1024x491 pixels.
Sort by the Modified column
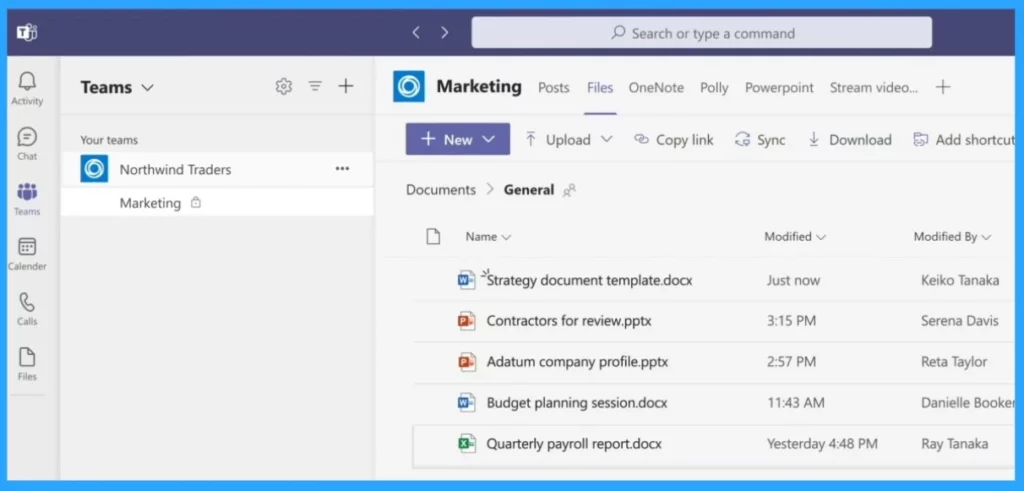click(x=795, y=236)
